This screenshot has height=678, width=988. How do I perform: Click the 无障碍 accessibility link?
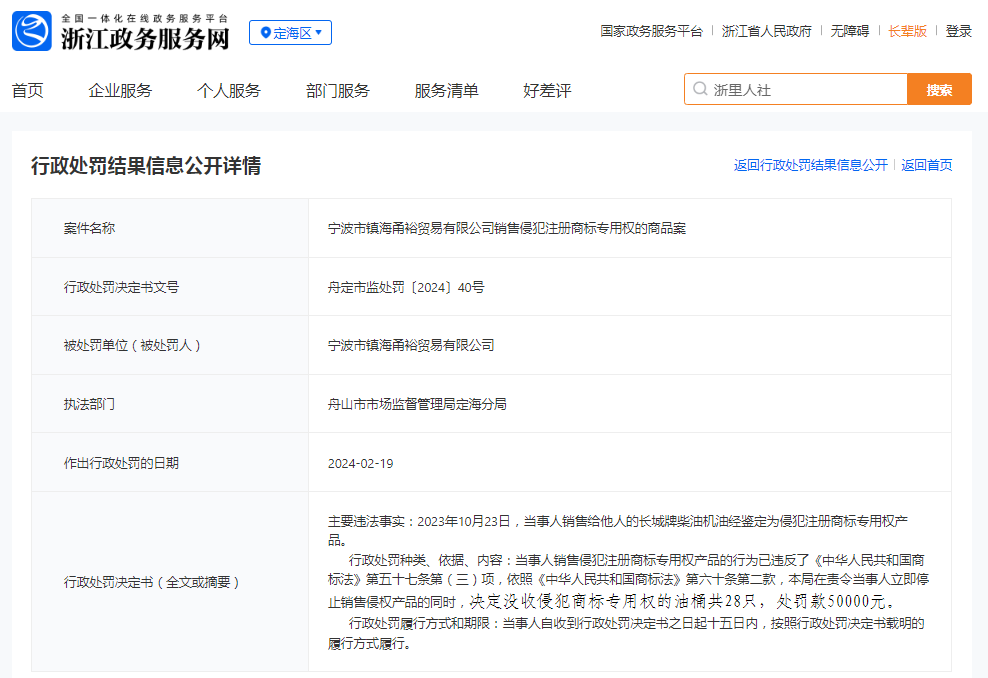(849, 31)
